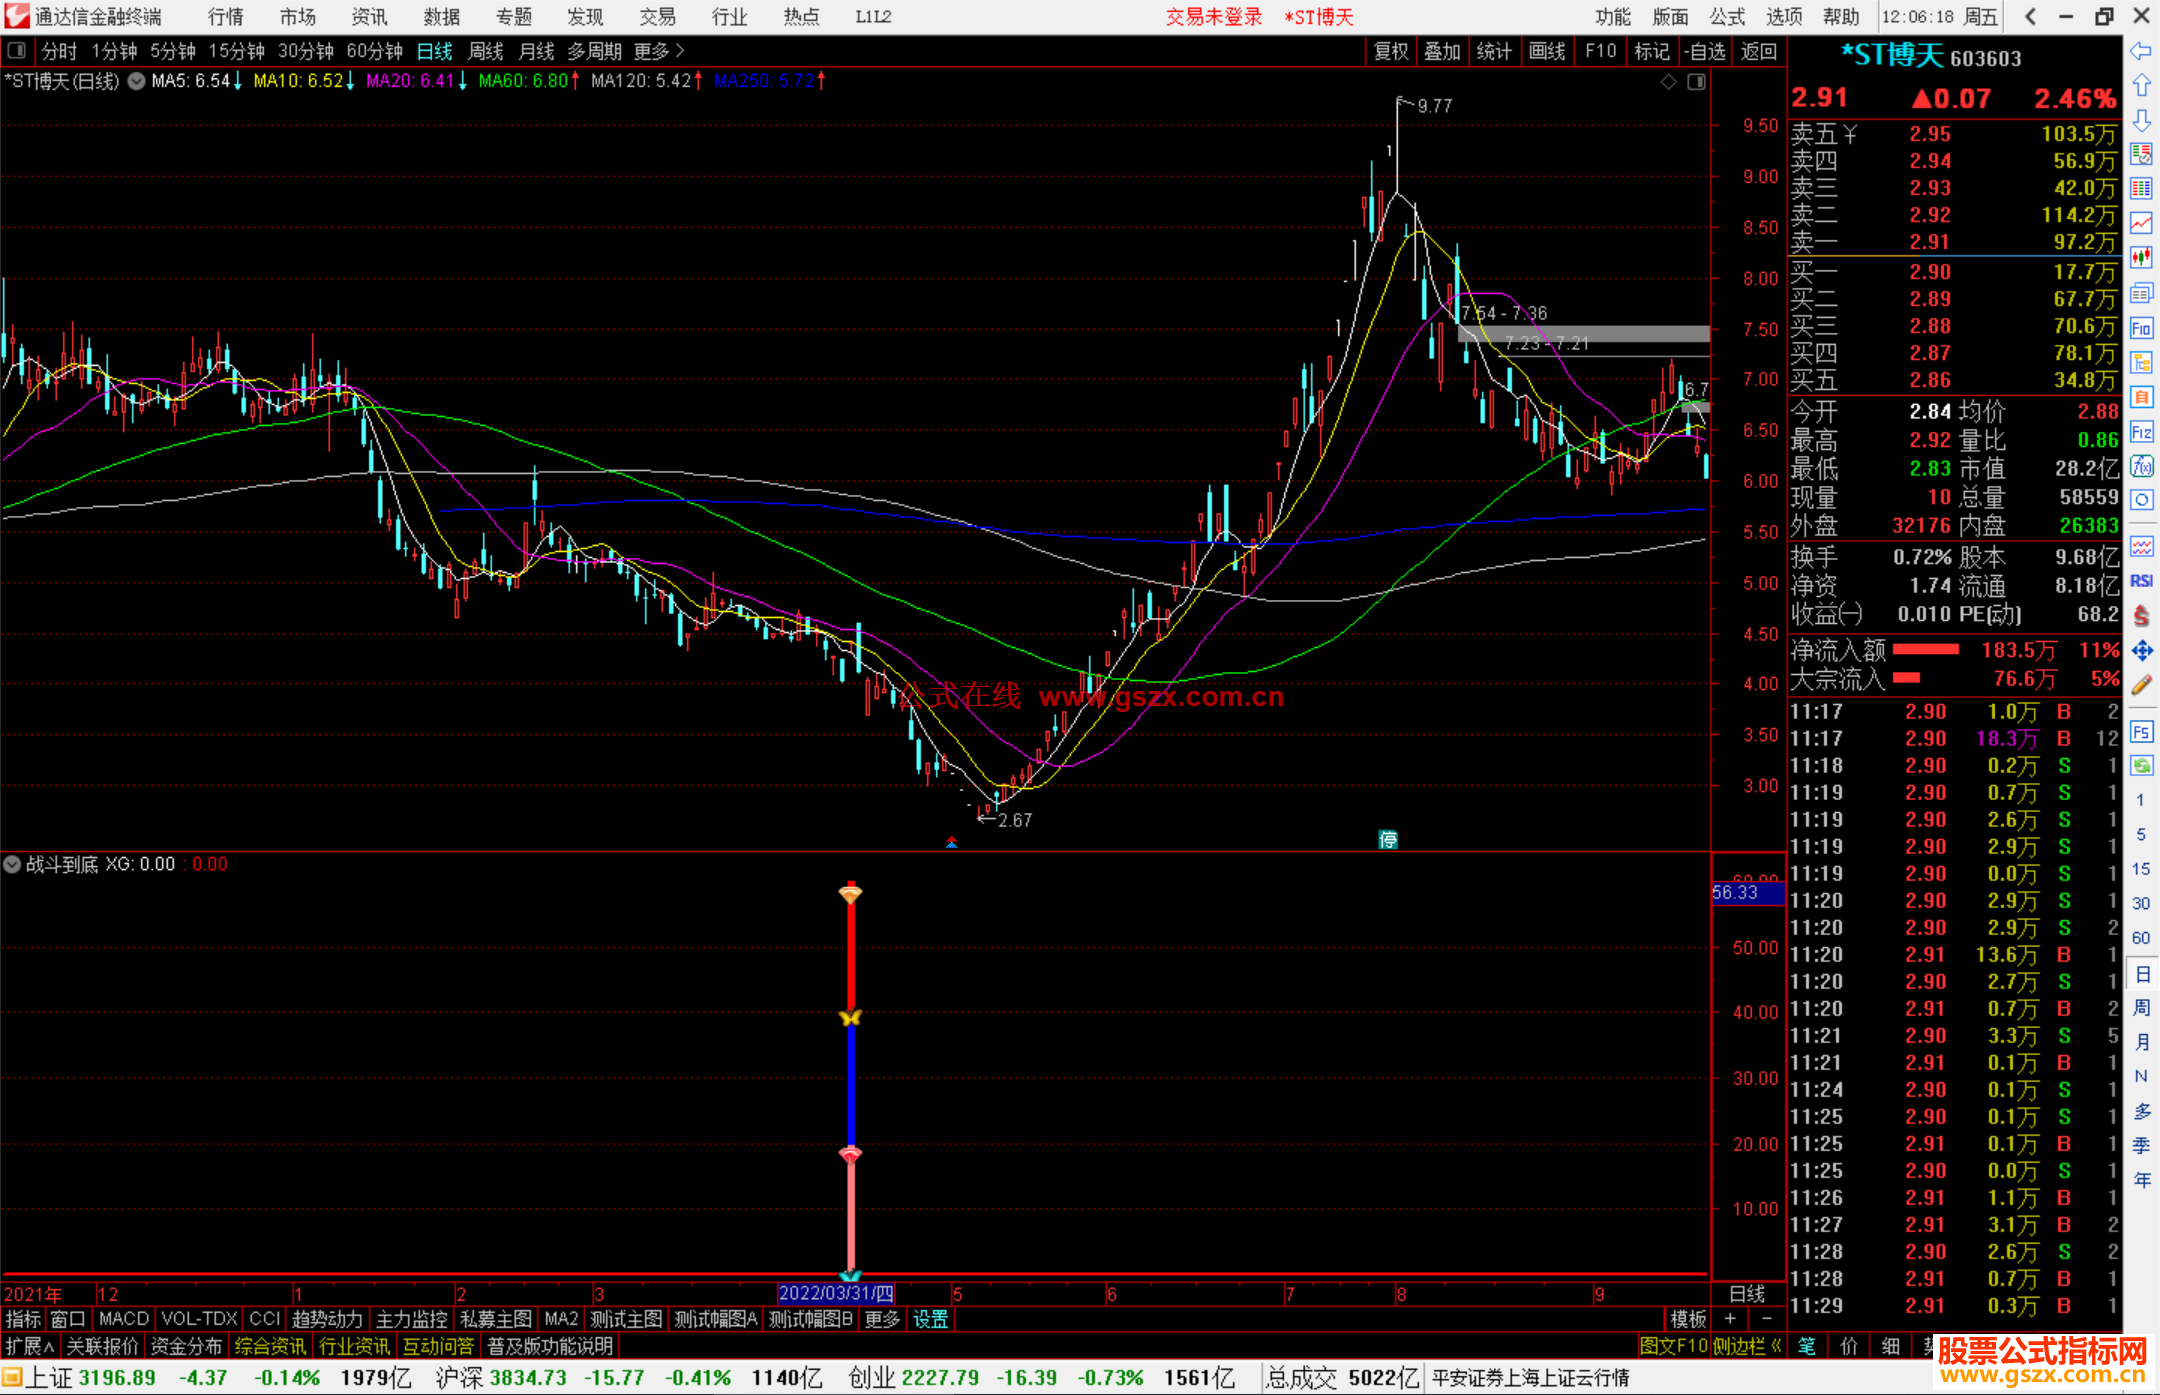Switch to the MACD indicator tab
This screenshot has height=1395, width=2160.
coord(124,1319)
